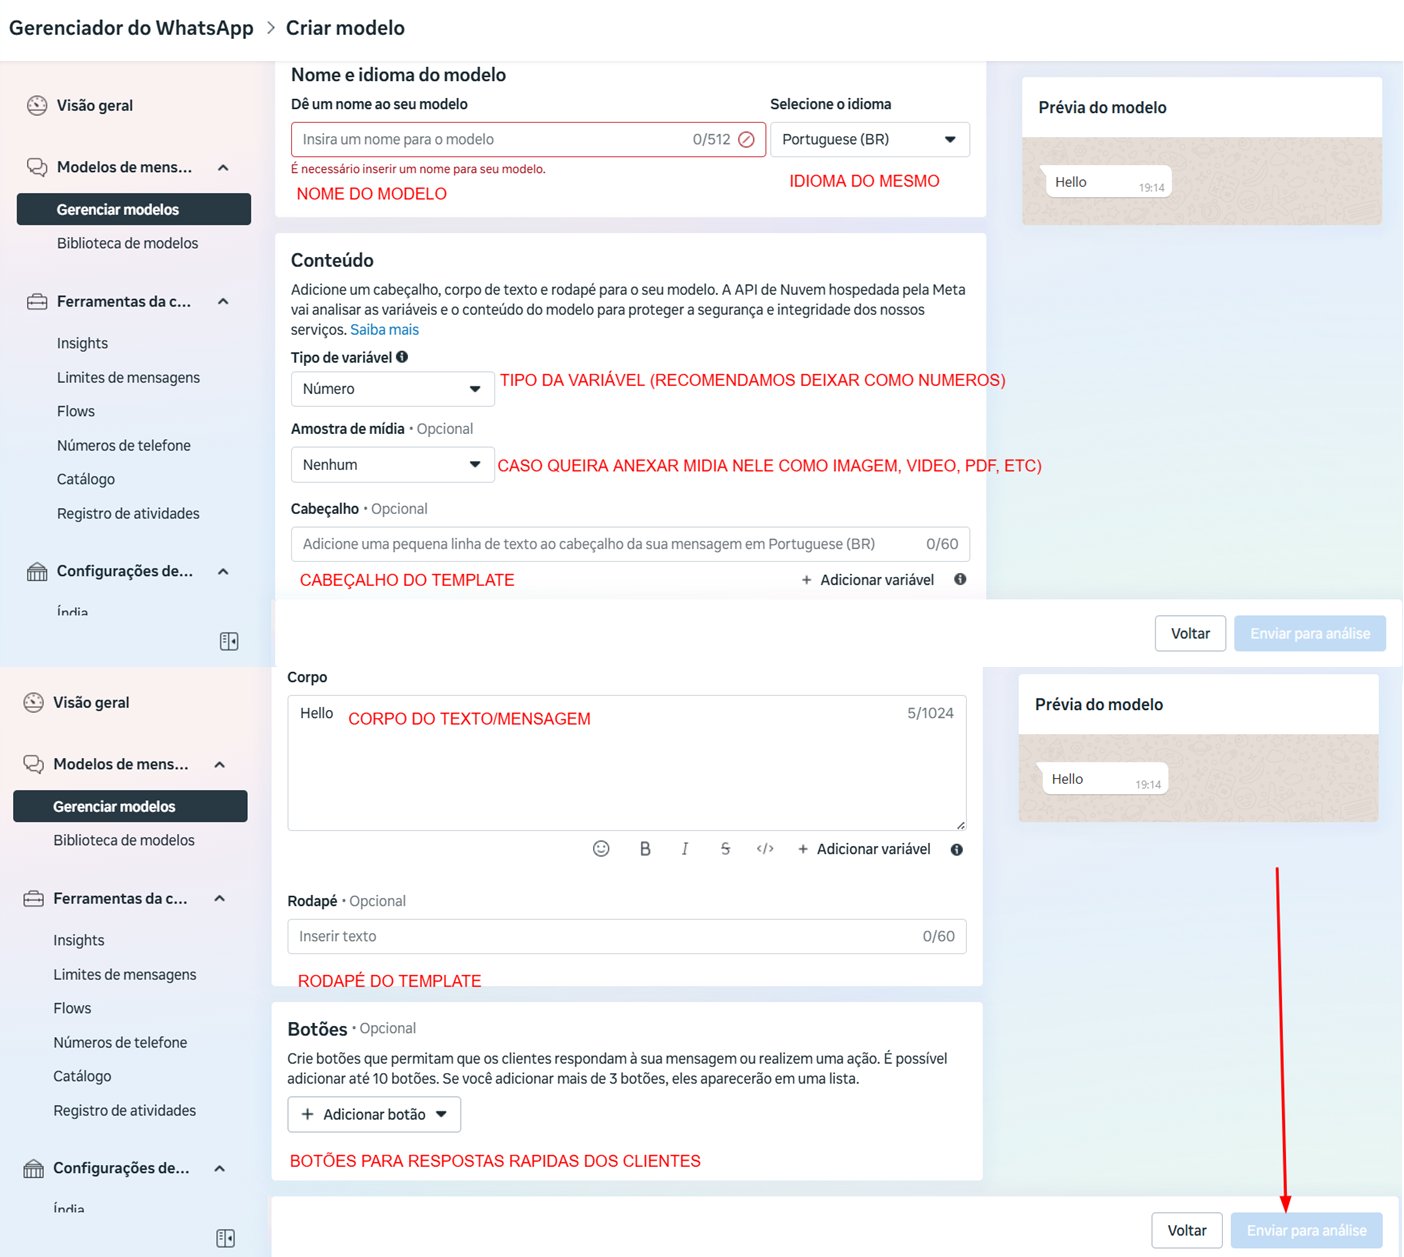Go to Gerenciador do WhatsApp breadcrumb
The image size is (1404, 1257).
pos(131,28)
